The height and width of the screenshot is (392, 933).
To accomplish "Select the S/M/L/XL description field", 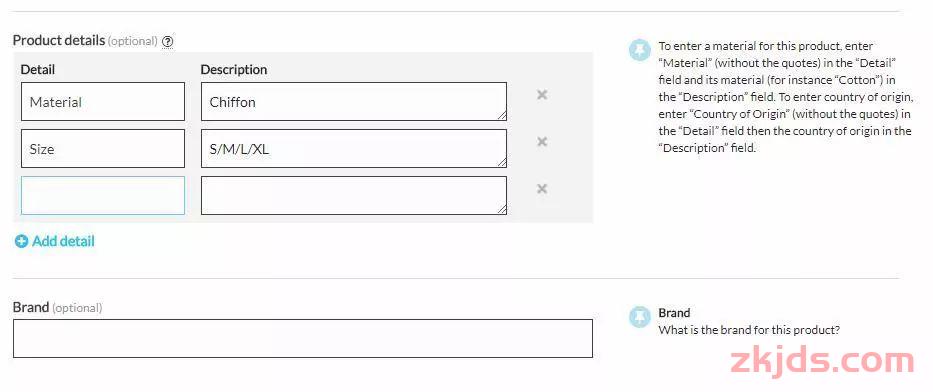I will [x=354, y=149].
